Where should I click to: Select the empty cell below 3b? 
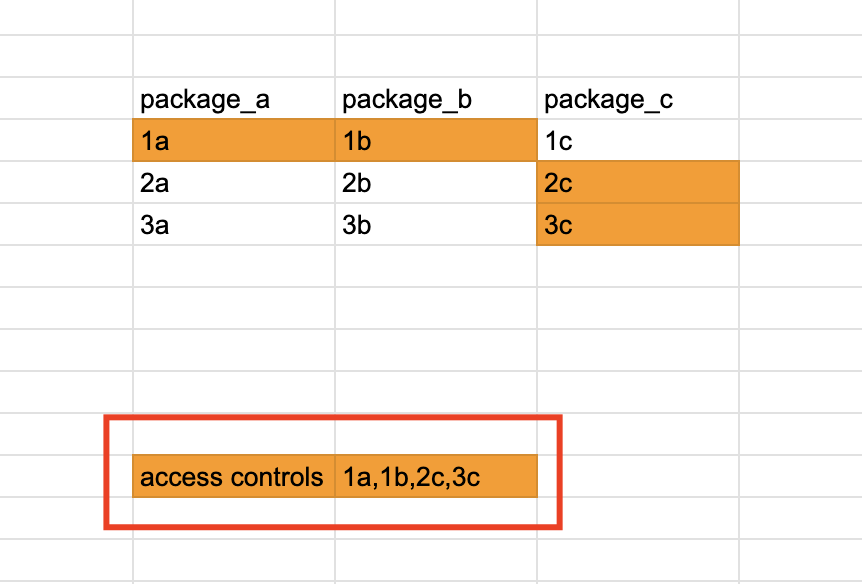[x=436, y=266]
